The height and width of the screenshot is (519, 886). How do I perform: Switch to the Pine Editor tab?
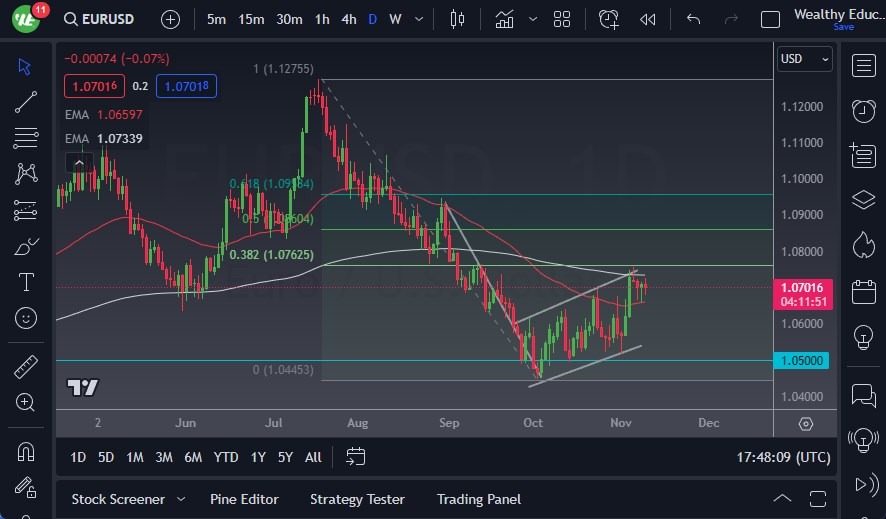click(244, 499)
